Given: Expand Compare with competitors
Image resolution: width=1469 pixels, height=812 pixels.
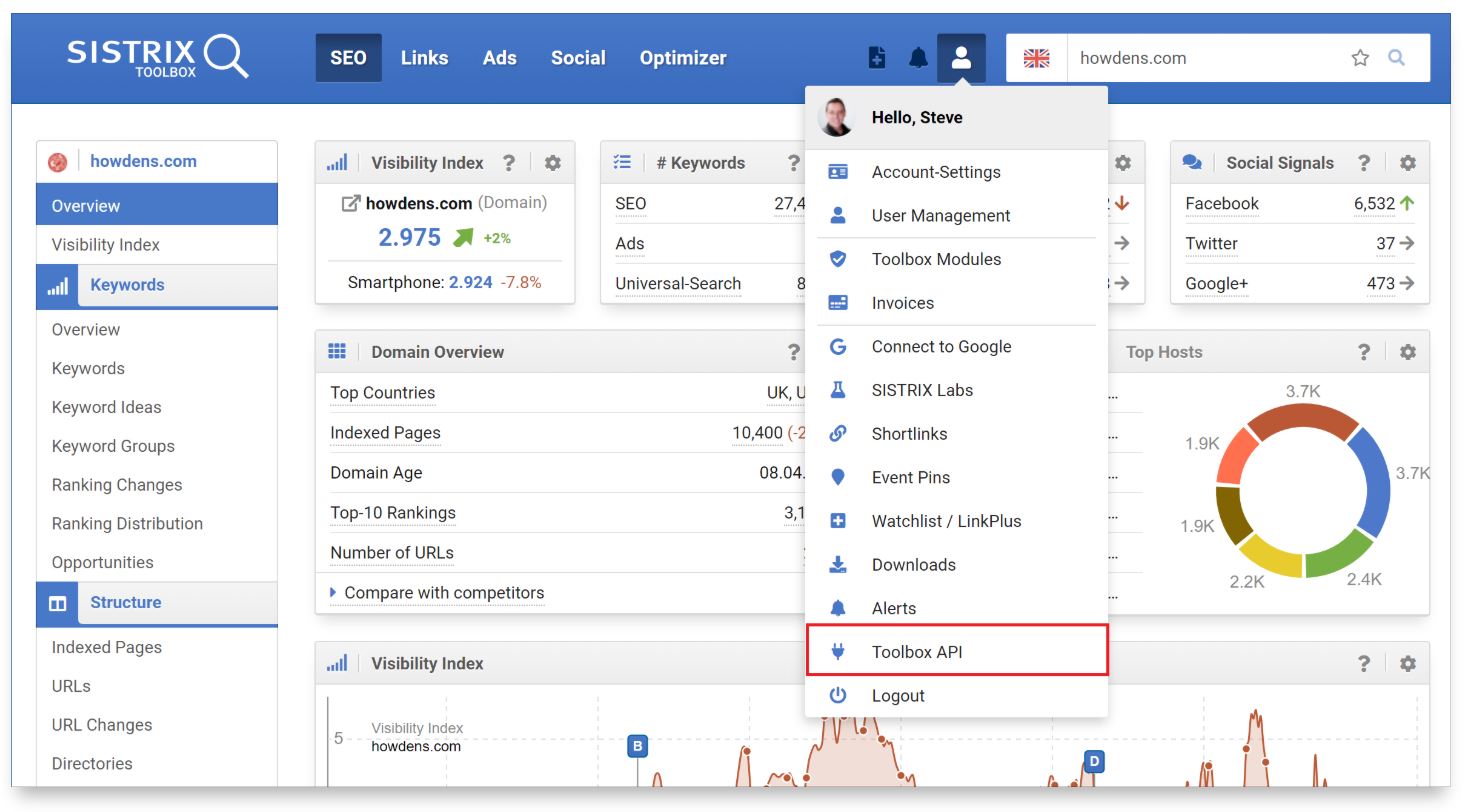Looking at the screenshot, I should 438,592.
